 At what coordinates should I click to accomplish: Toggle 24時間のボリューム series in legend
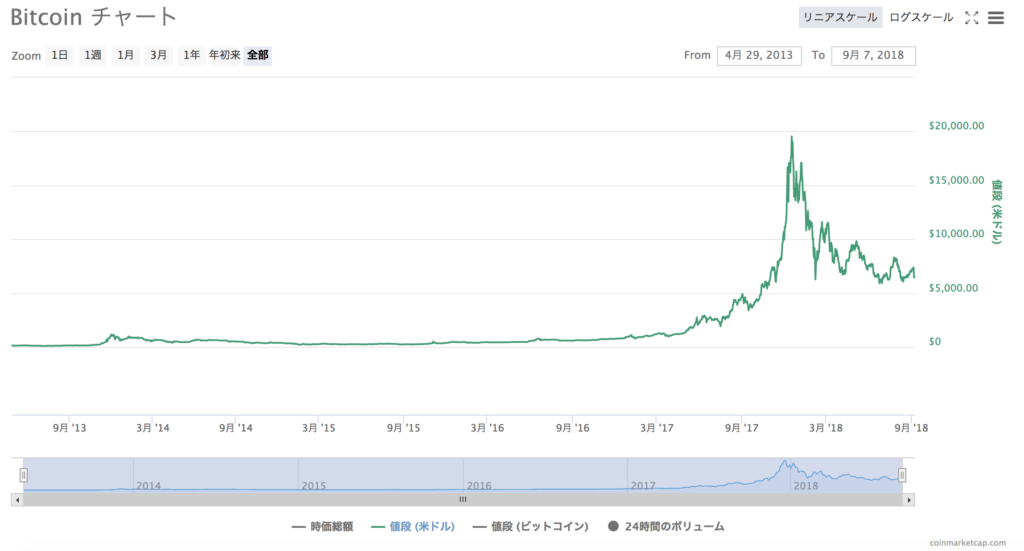click(666, 527)
